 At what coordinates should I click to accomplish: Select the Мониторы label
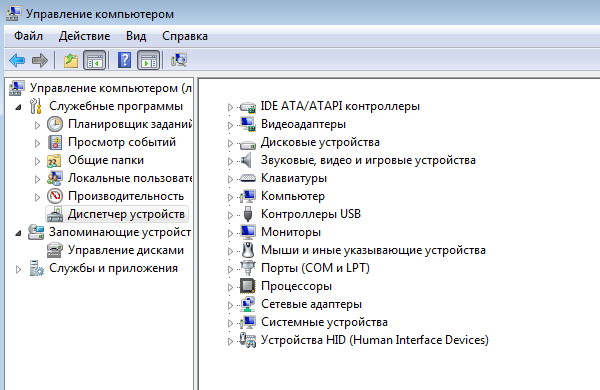(x=291, y=232)
